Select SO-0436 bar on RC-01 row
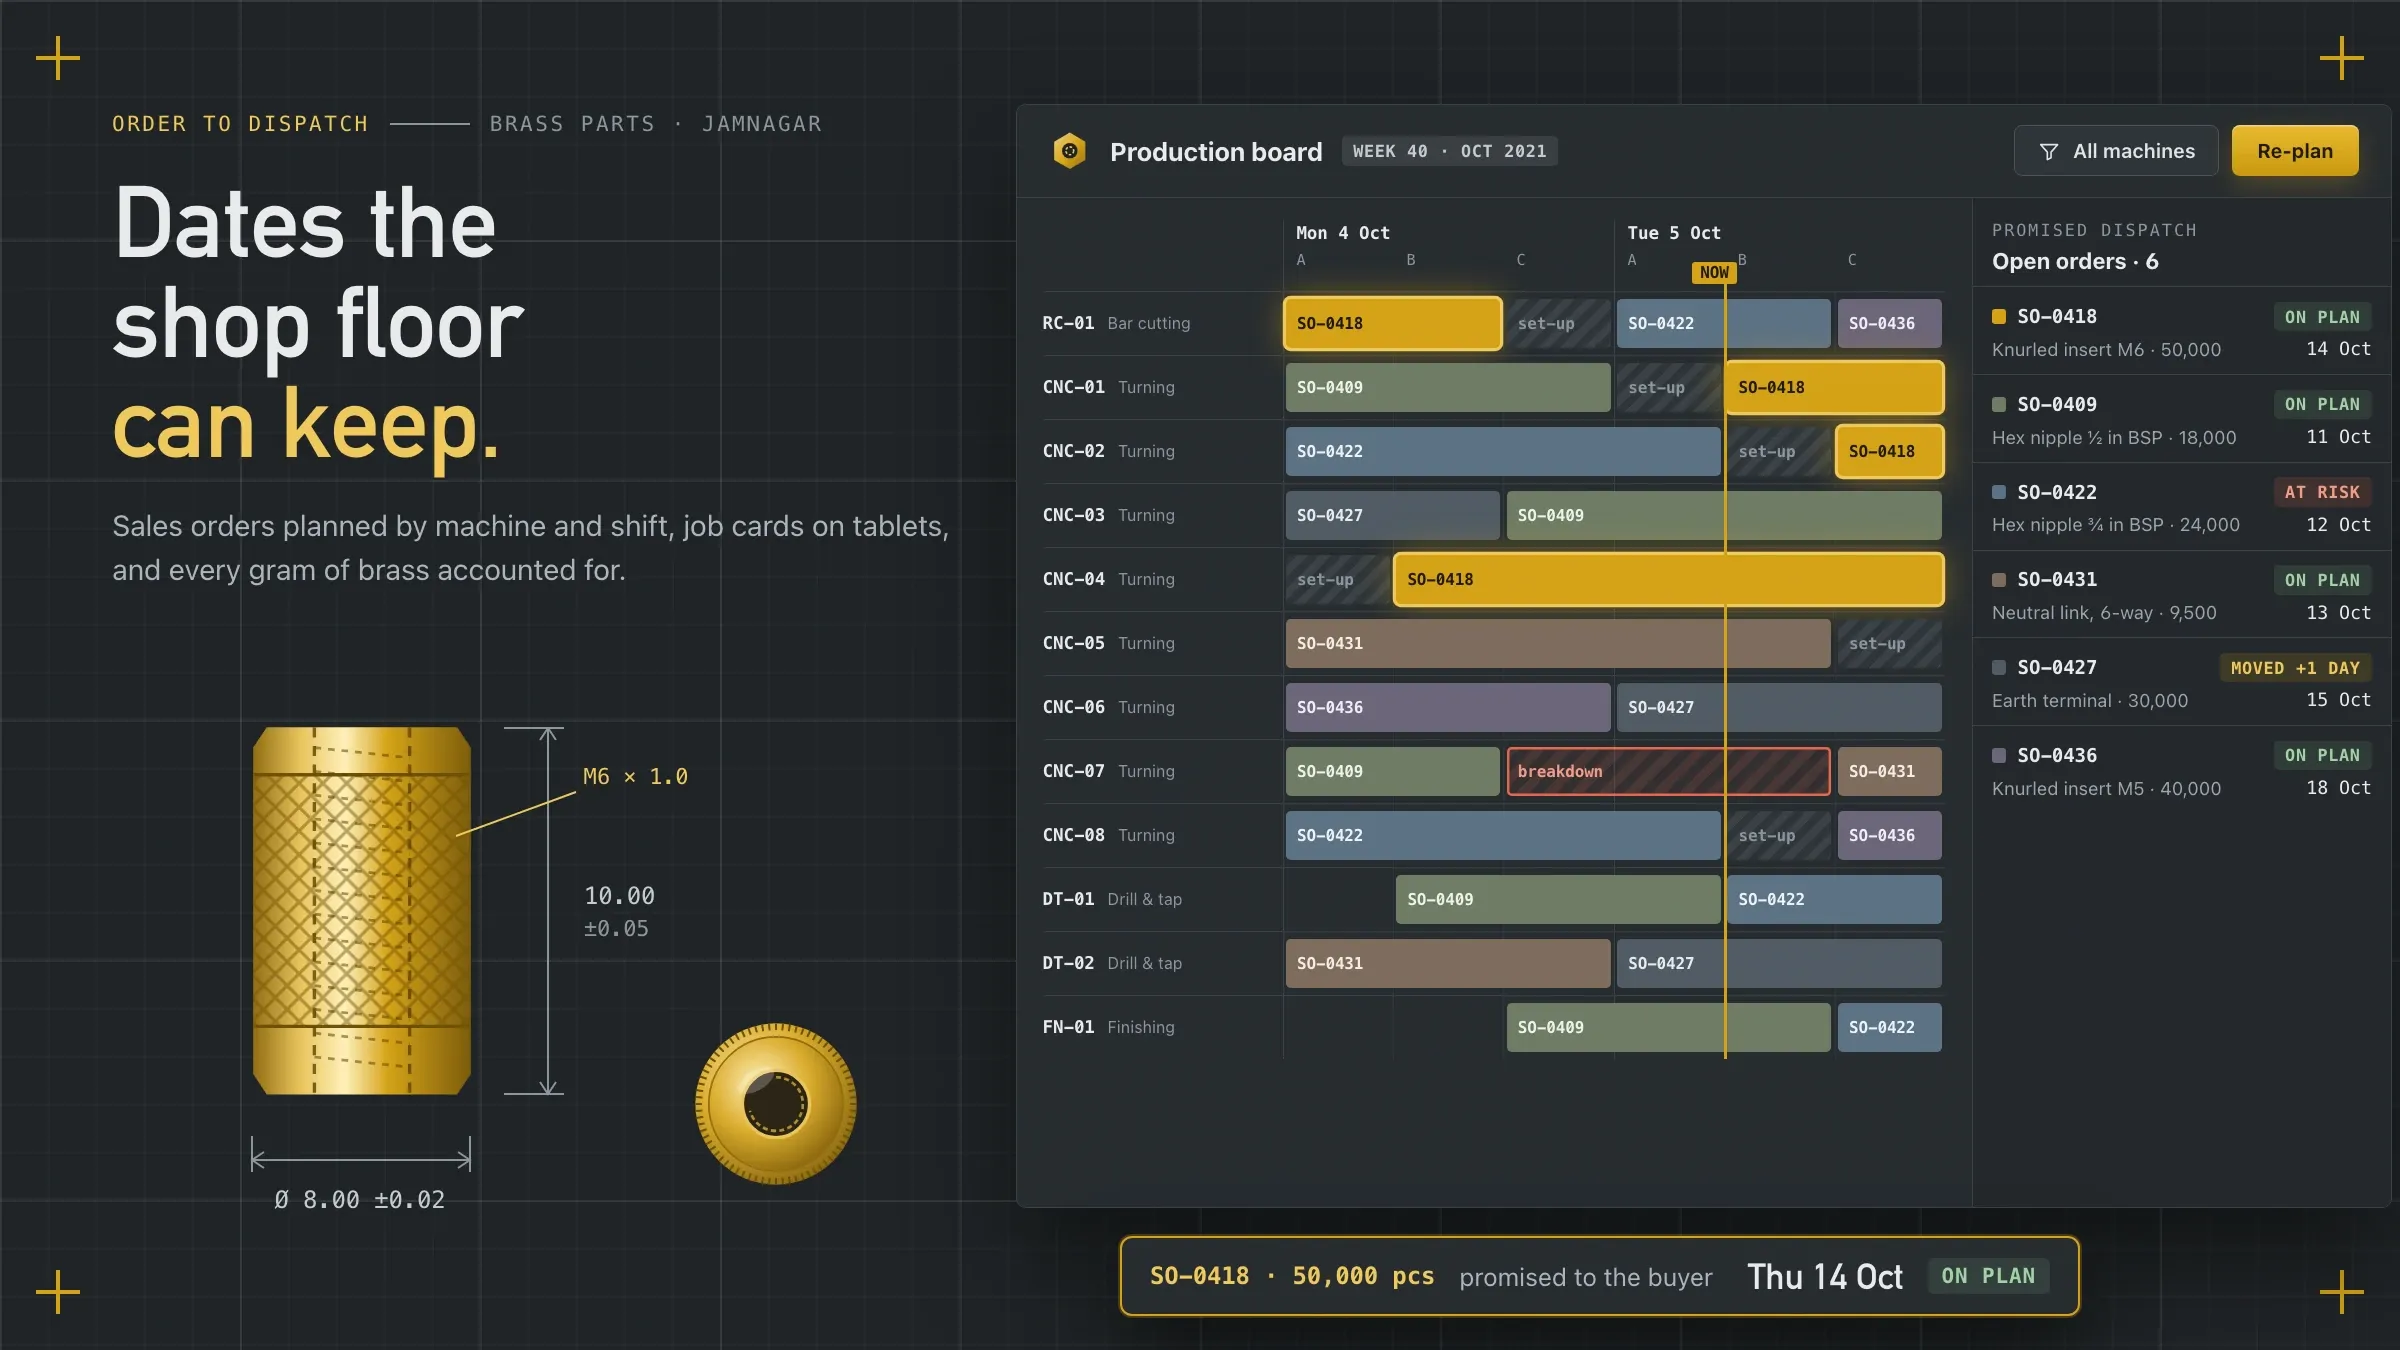Viewport: 2400px width, 1350px height. 1890,323
